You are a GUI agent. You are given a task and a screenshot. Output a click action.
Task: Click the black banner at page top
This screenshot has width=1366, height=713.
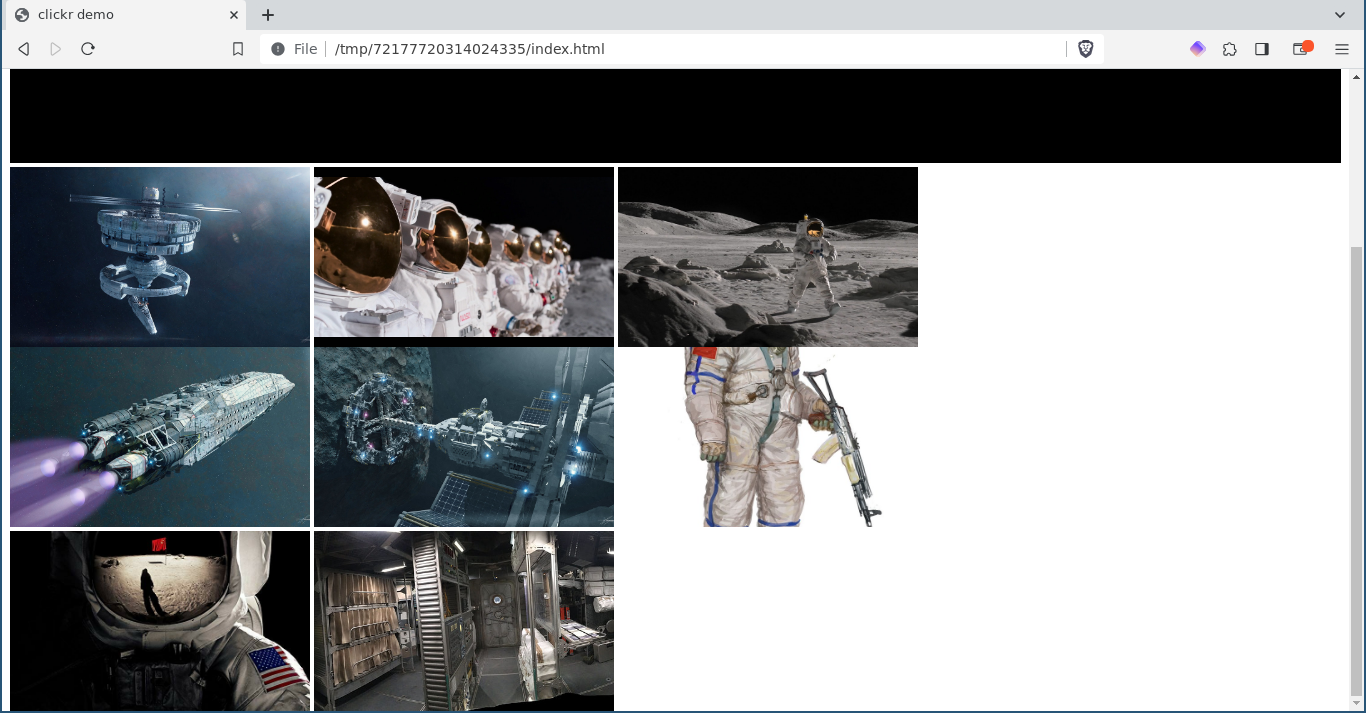(x=675, y=116)
